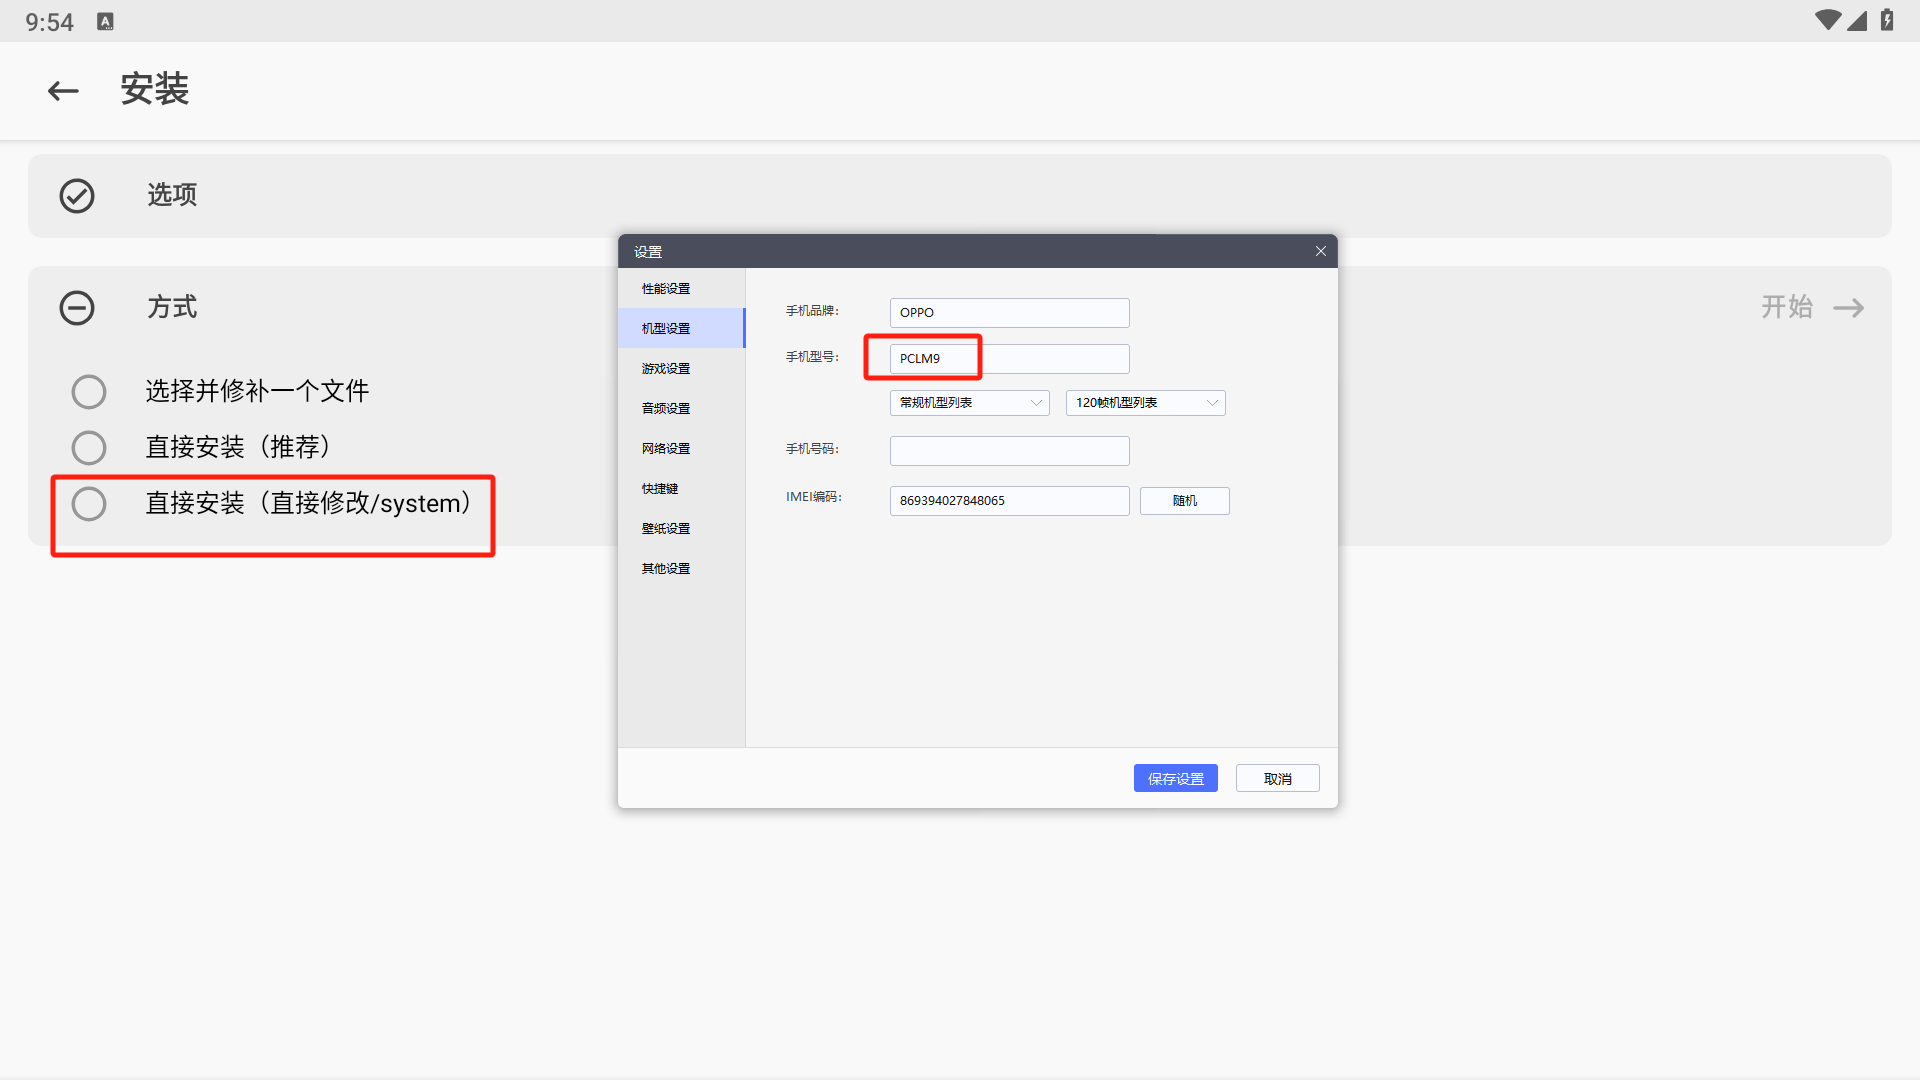Tap the 9:54 clock in status bar
The width and height of the screenshot is (1920, 1080).
pos(49,22)
